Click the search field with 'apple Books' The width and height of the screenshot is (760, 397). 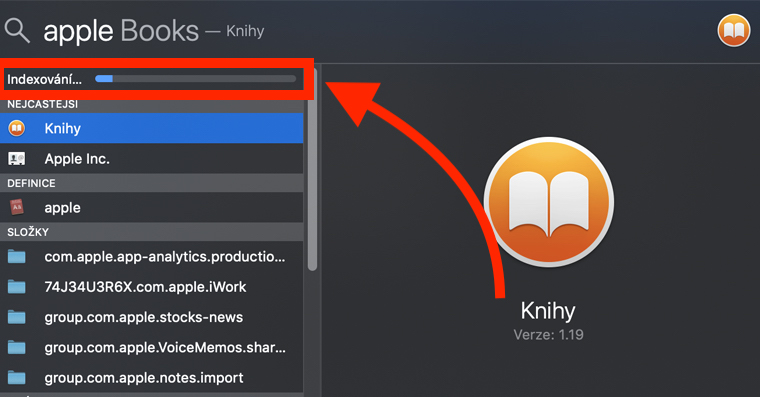154,31
